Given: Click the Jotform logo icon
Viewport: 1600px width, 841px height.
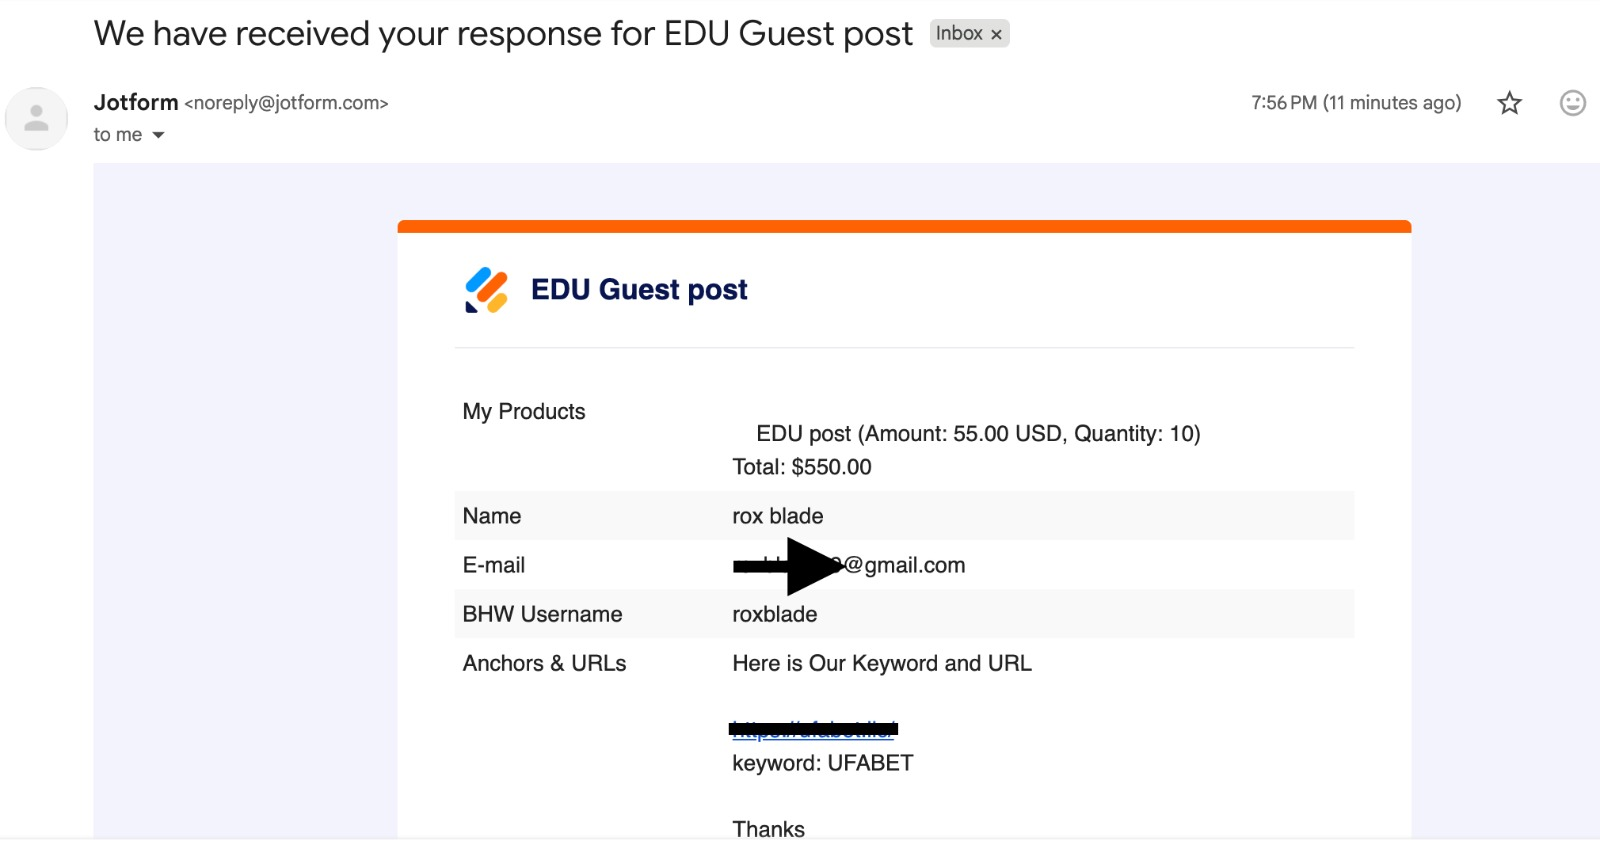Looking at the screenshot, I should tap(487, 290).
